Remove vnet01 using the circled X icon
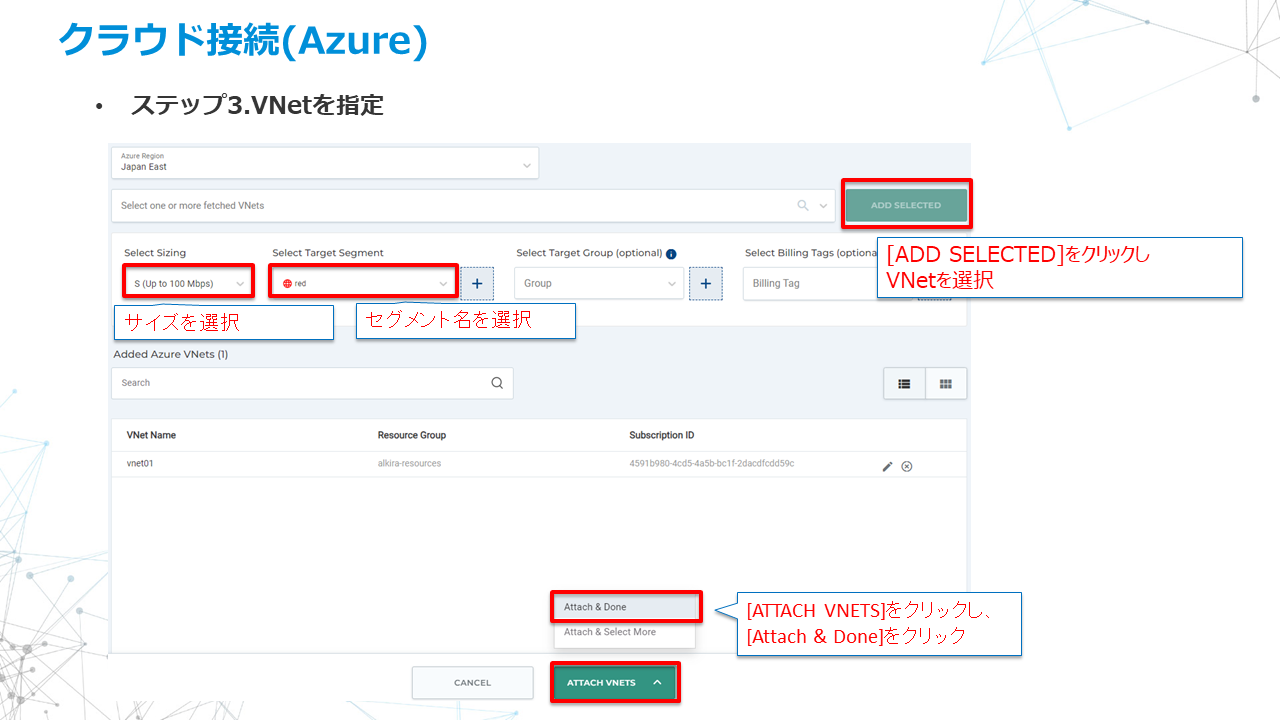Image resolution: width=1280 pixels, height=720 pixels. (x=907, y=466)
